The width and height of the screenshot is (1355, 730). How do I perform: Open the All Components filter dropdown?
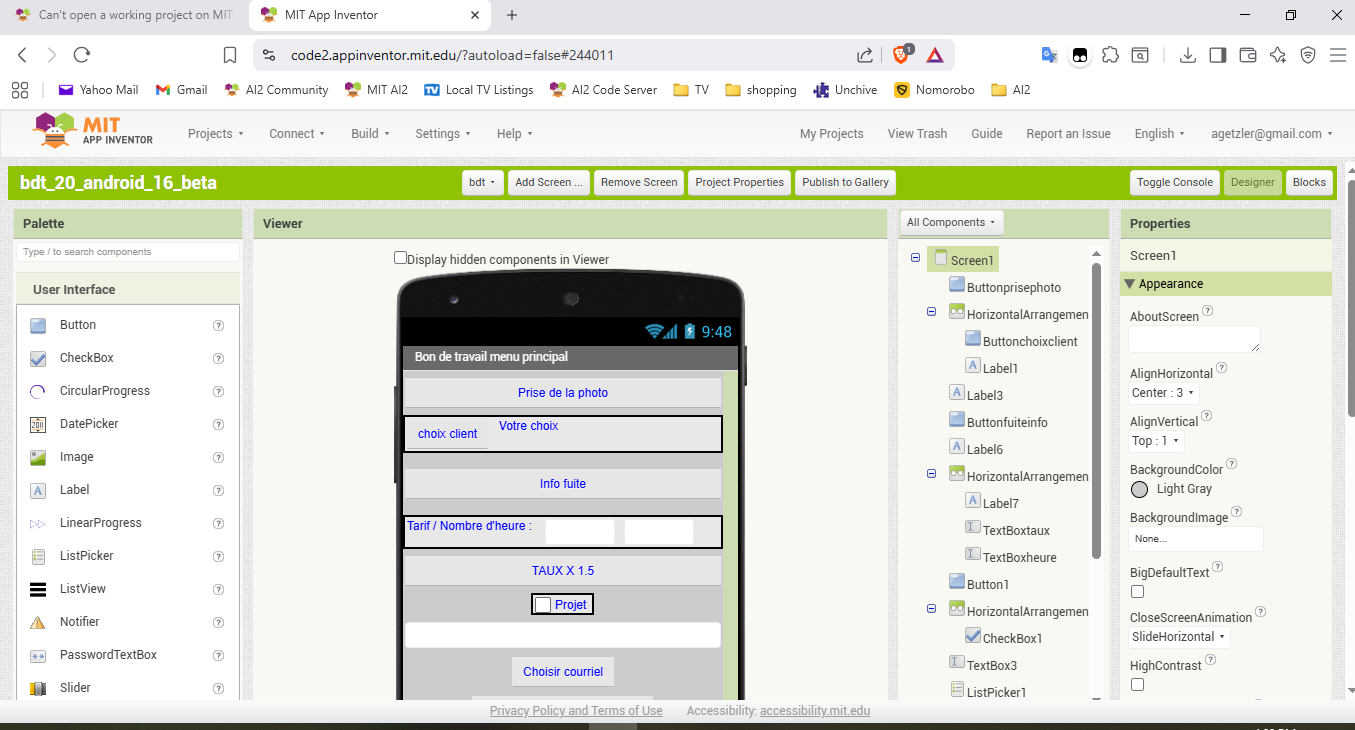coord(951,222)
